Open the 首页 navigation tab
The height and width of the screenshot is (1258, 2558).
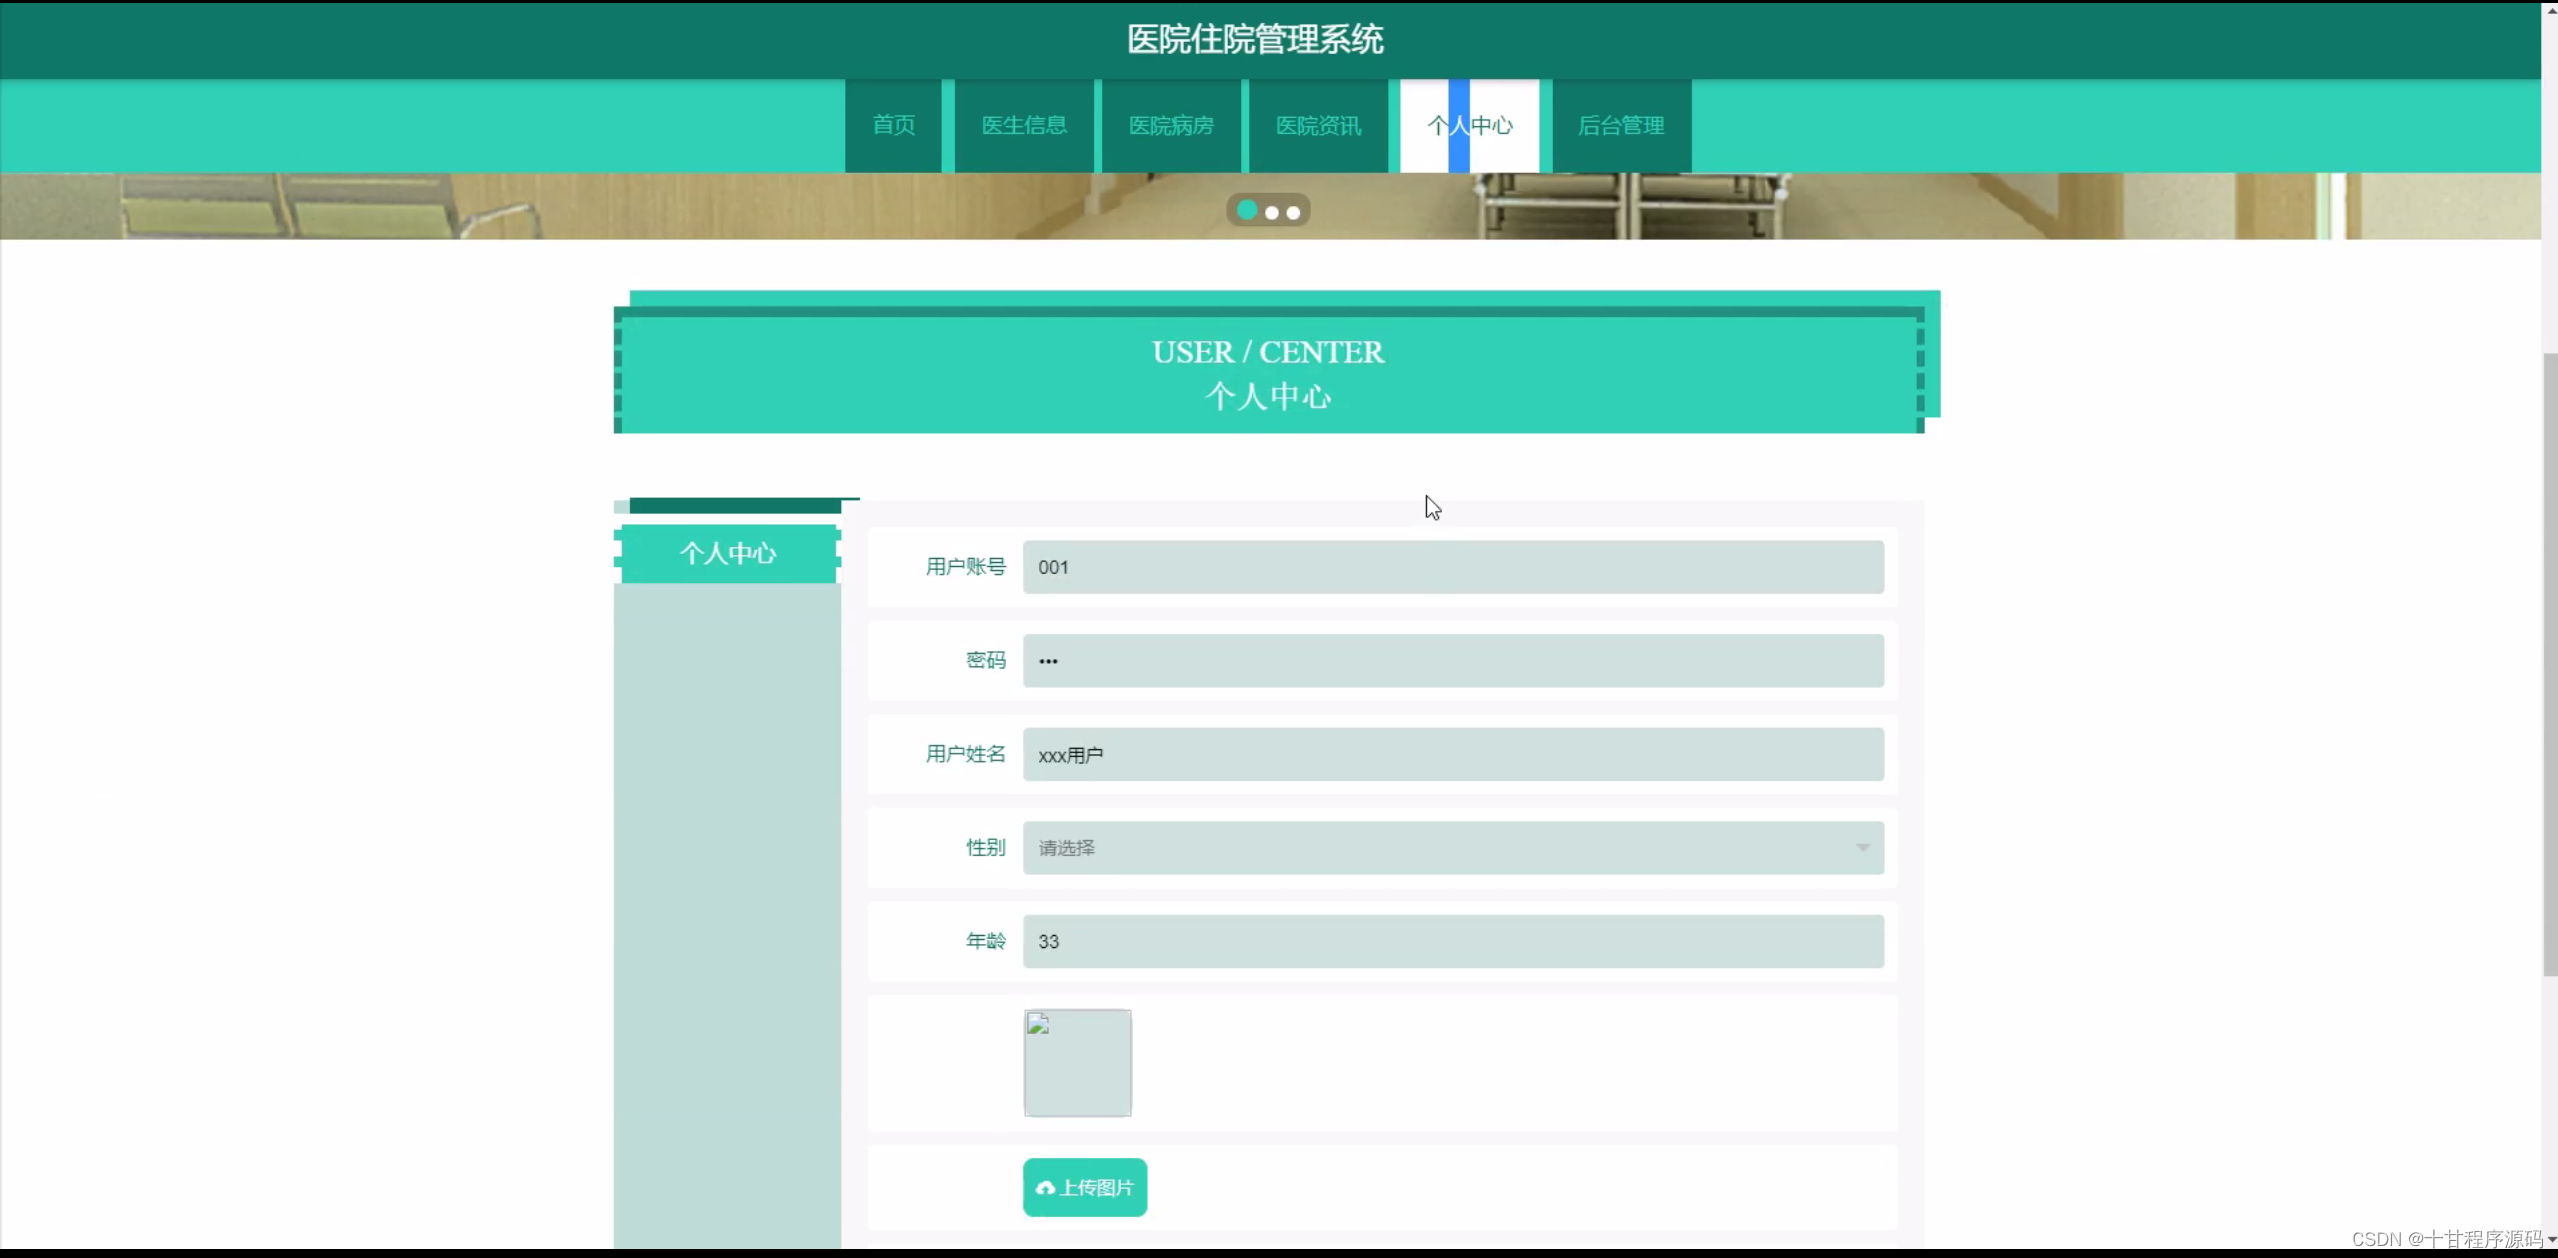(893, 126)
